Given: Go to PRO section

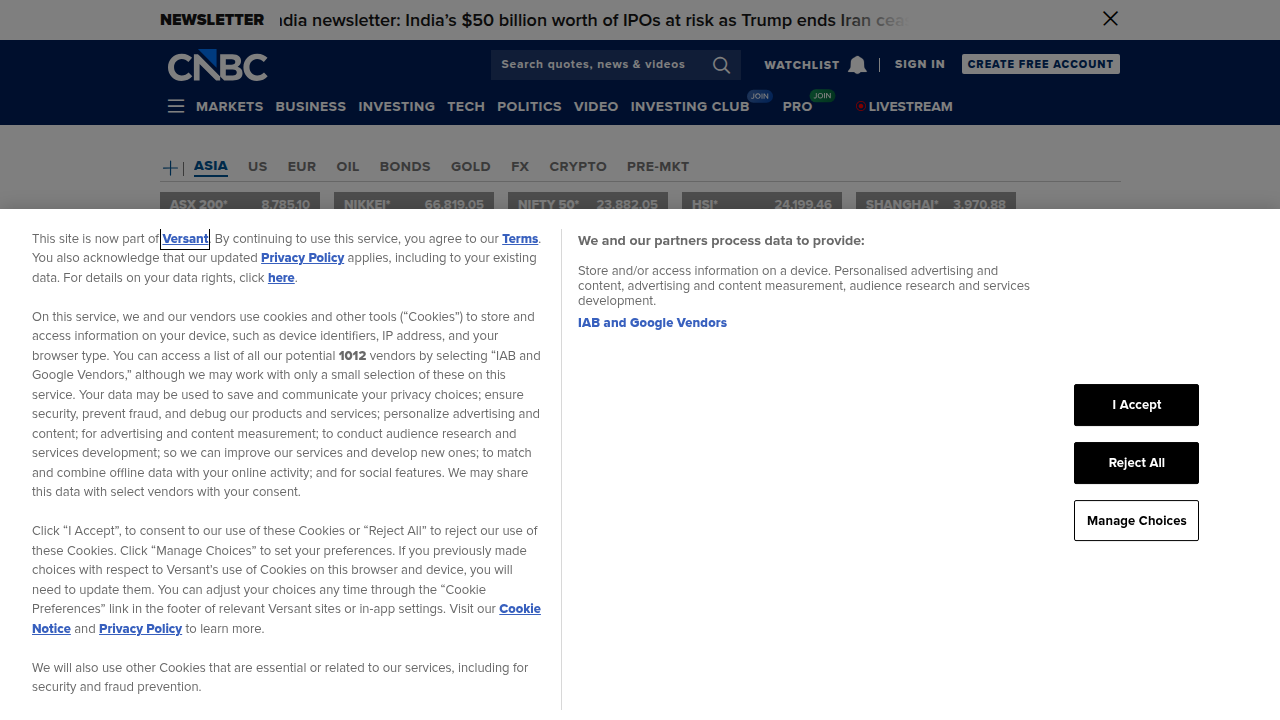Looking at the screenshot, I should click(798, 107).
